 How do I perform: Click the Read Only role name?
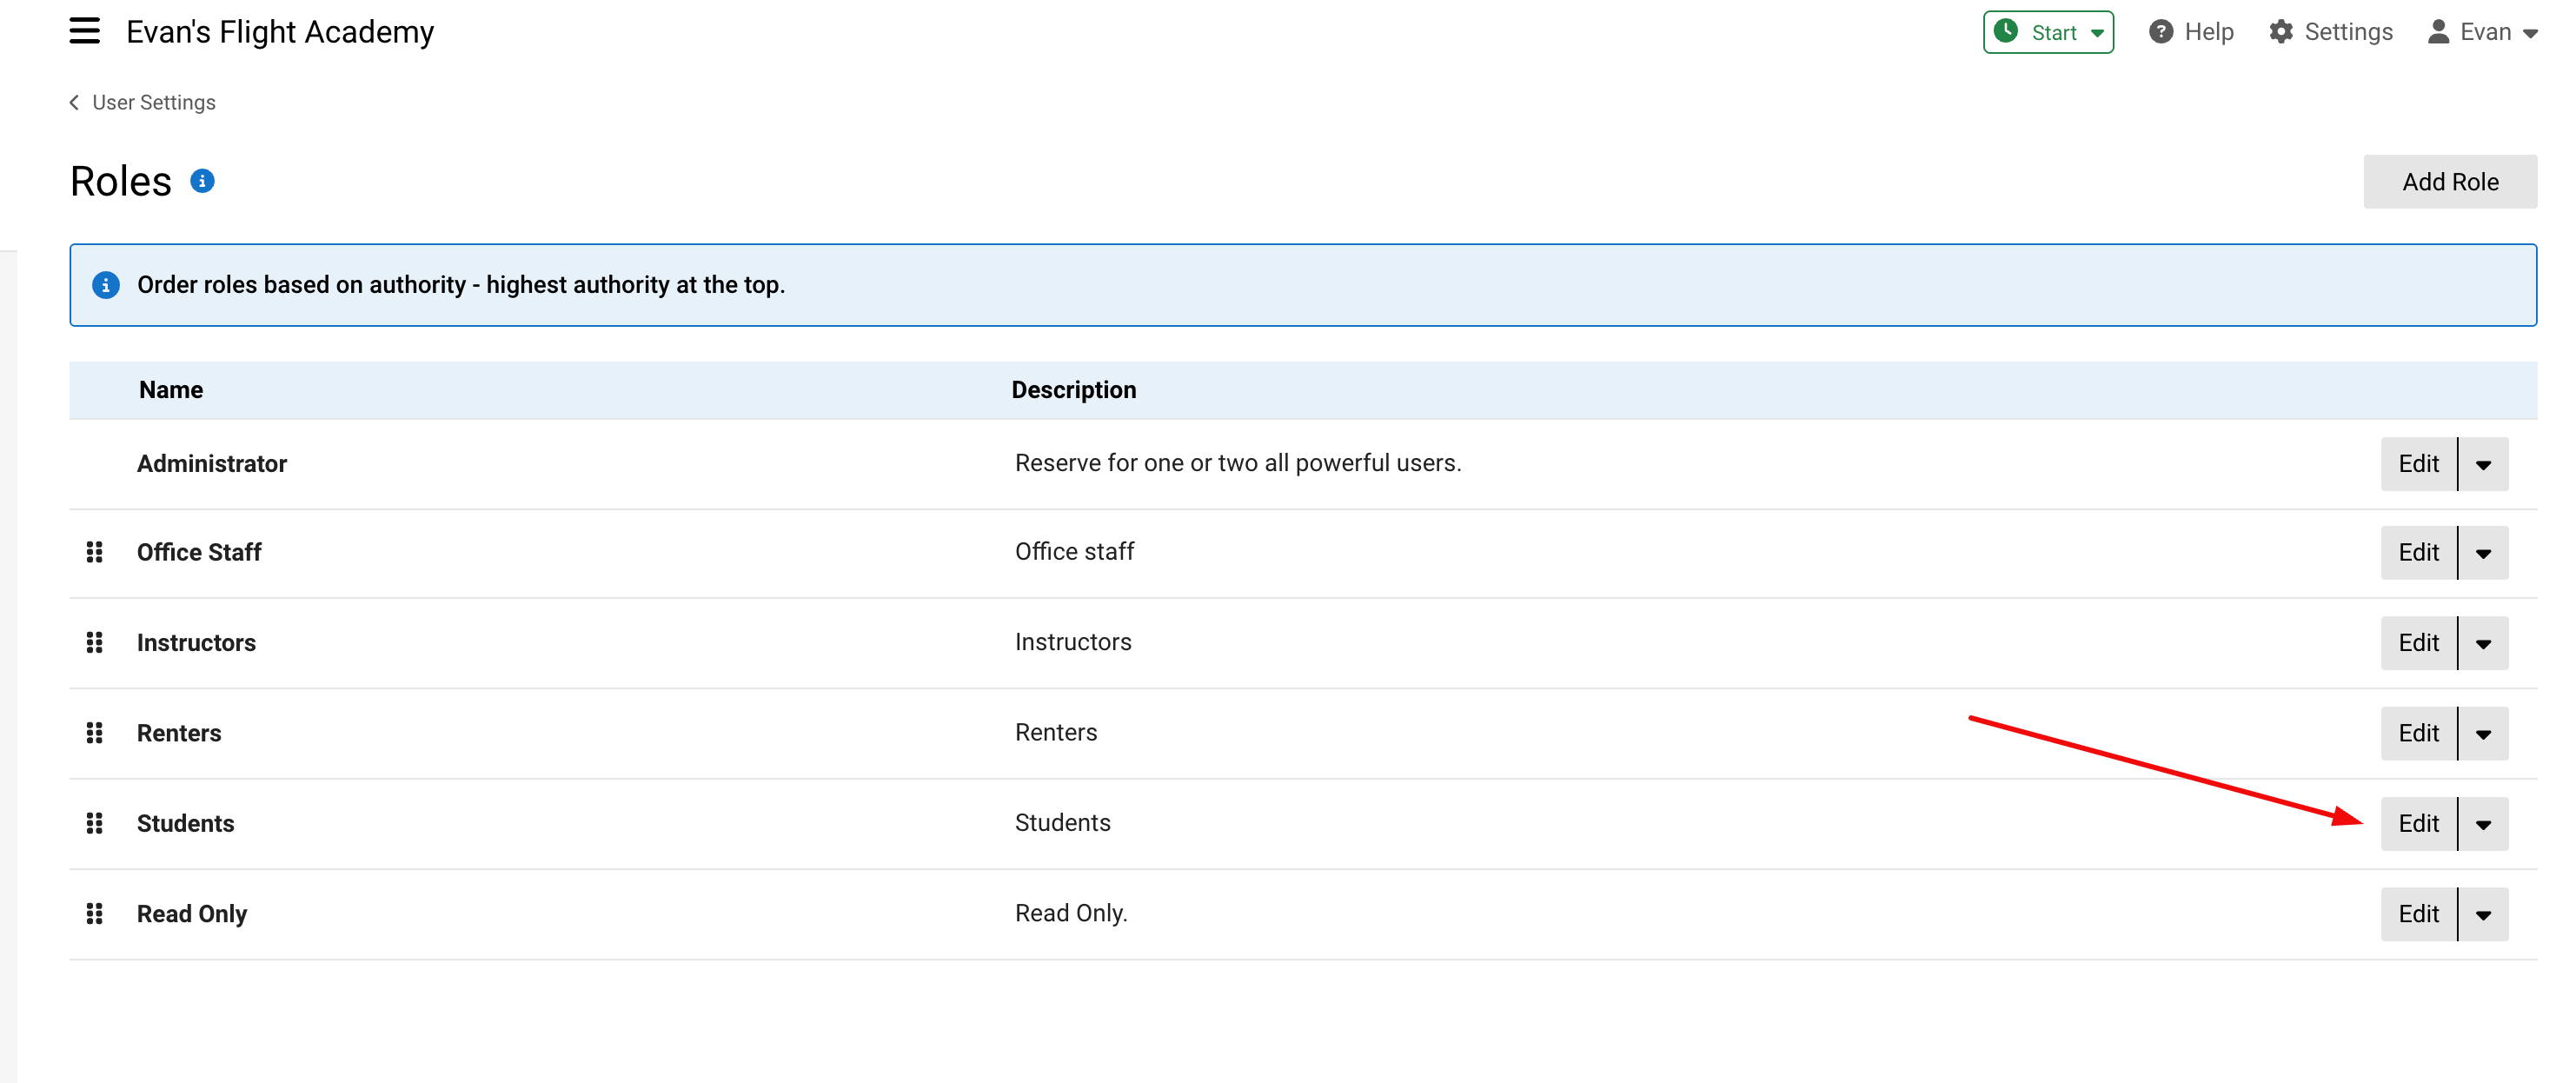[x=192, y=914]
